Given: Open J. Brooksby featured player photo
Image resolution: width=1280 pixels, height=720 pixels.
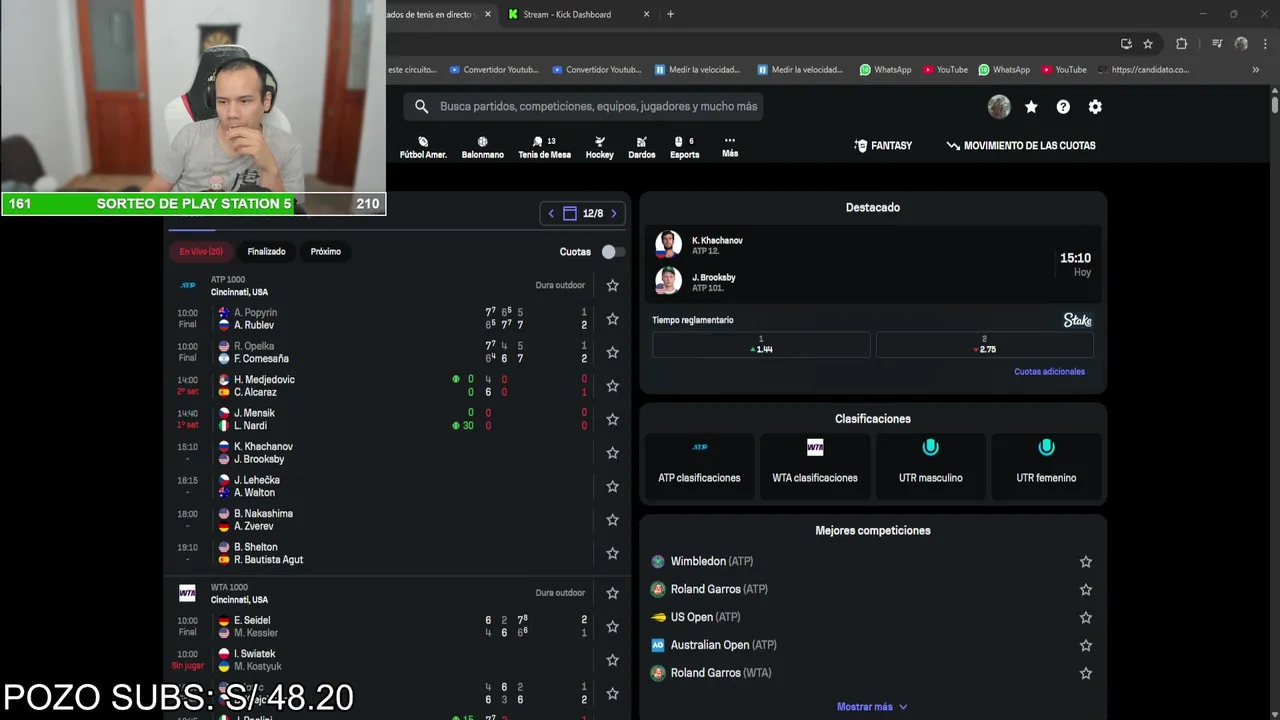Looking at the screenshot, I should click(x=668, y=281).
